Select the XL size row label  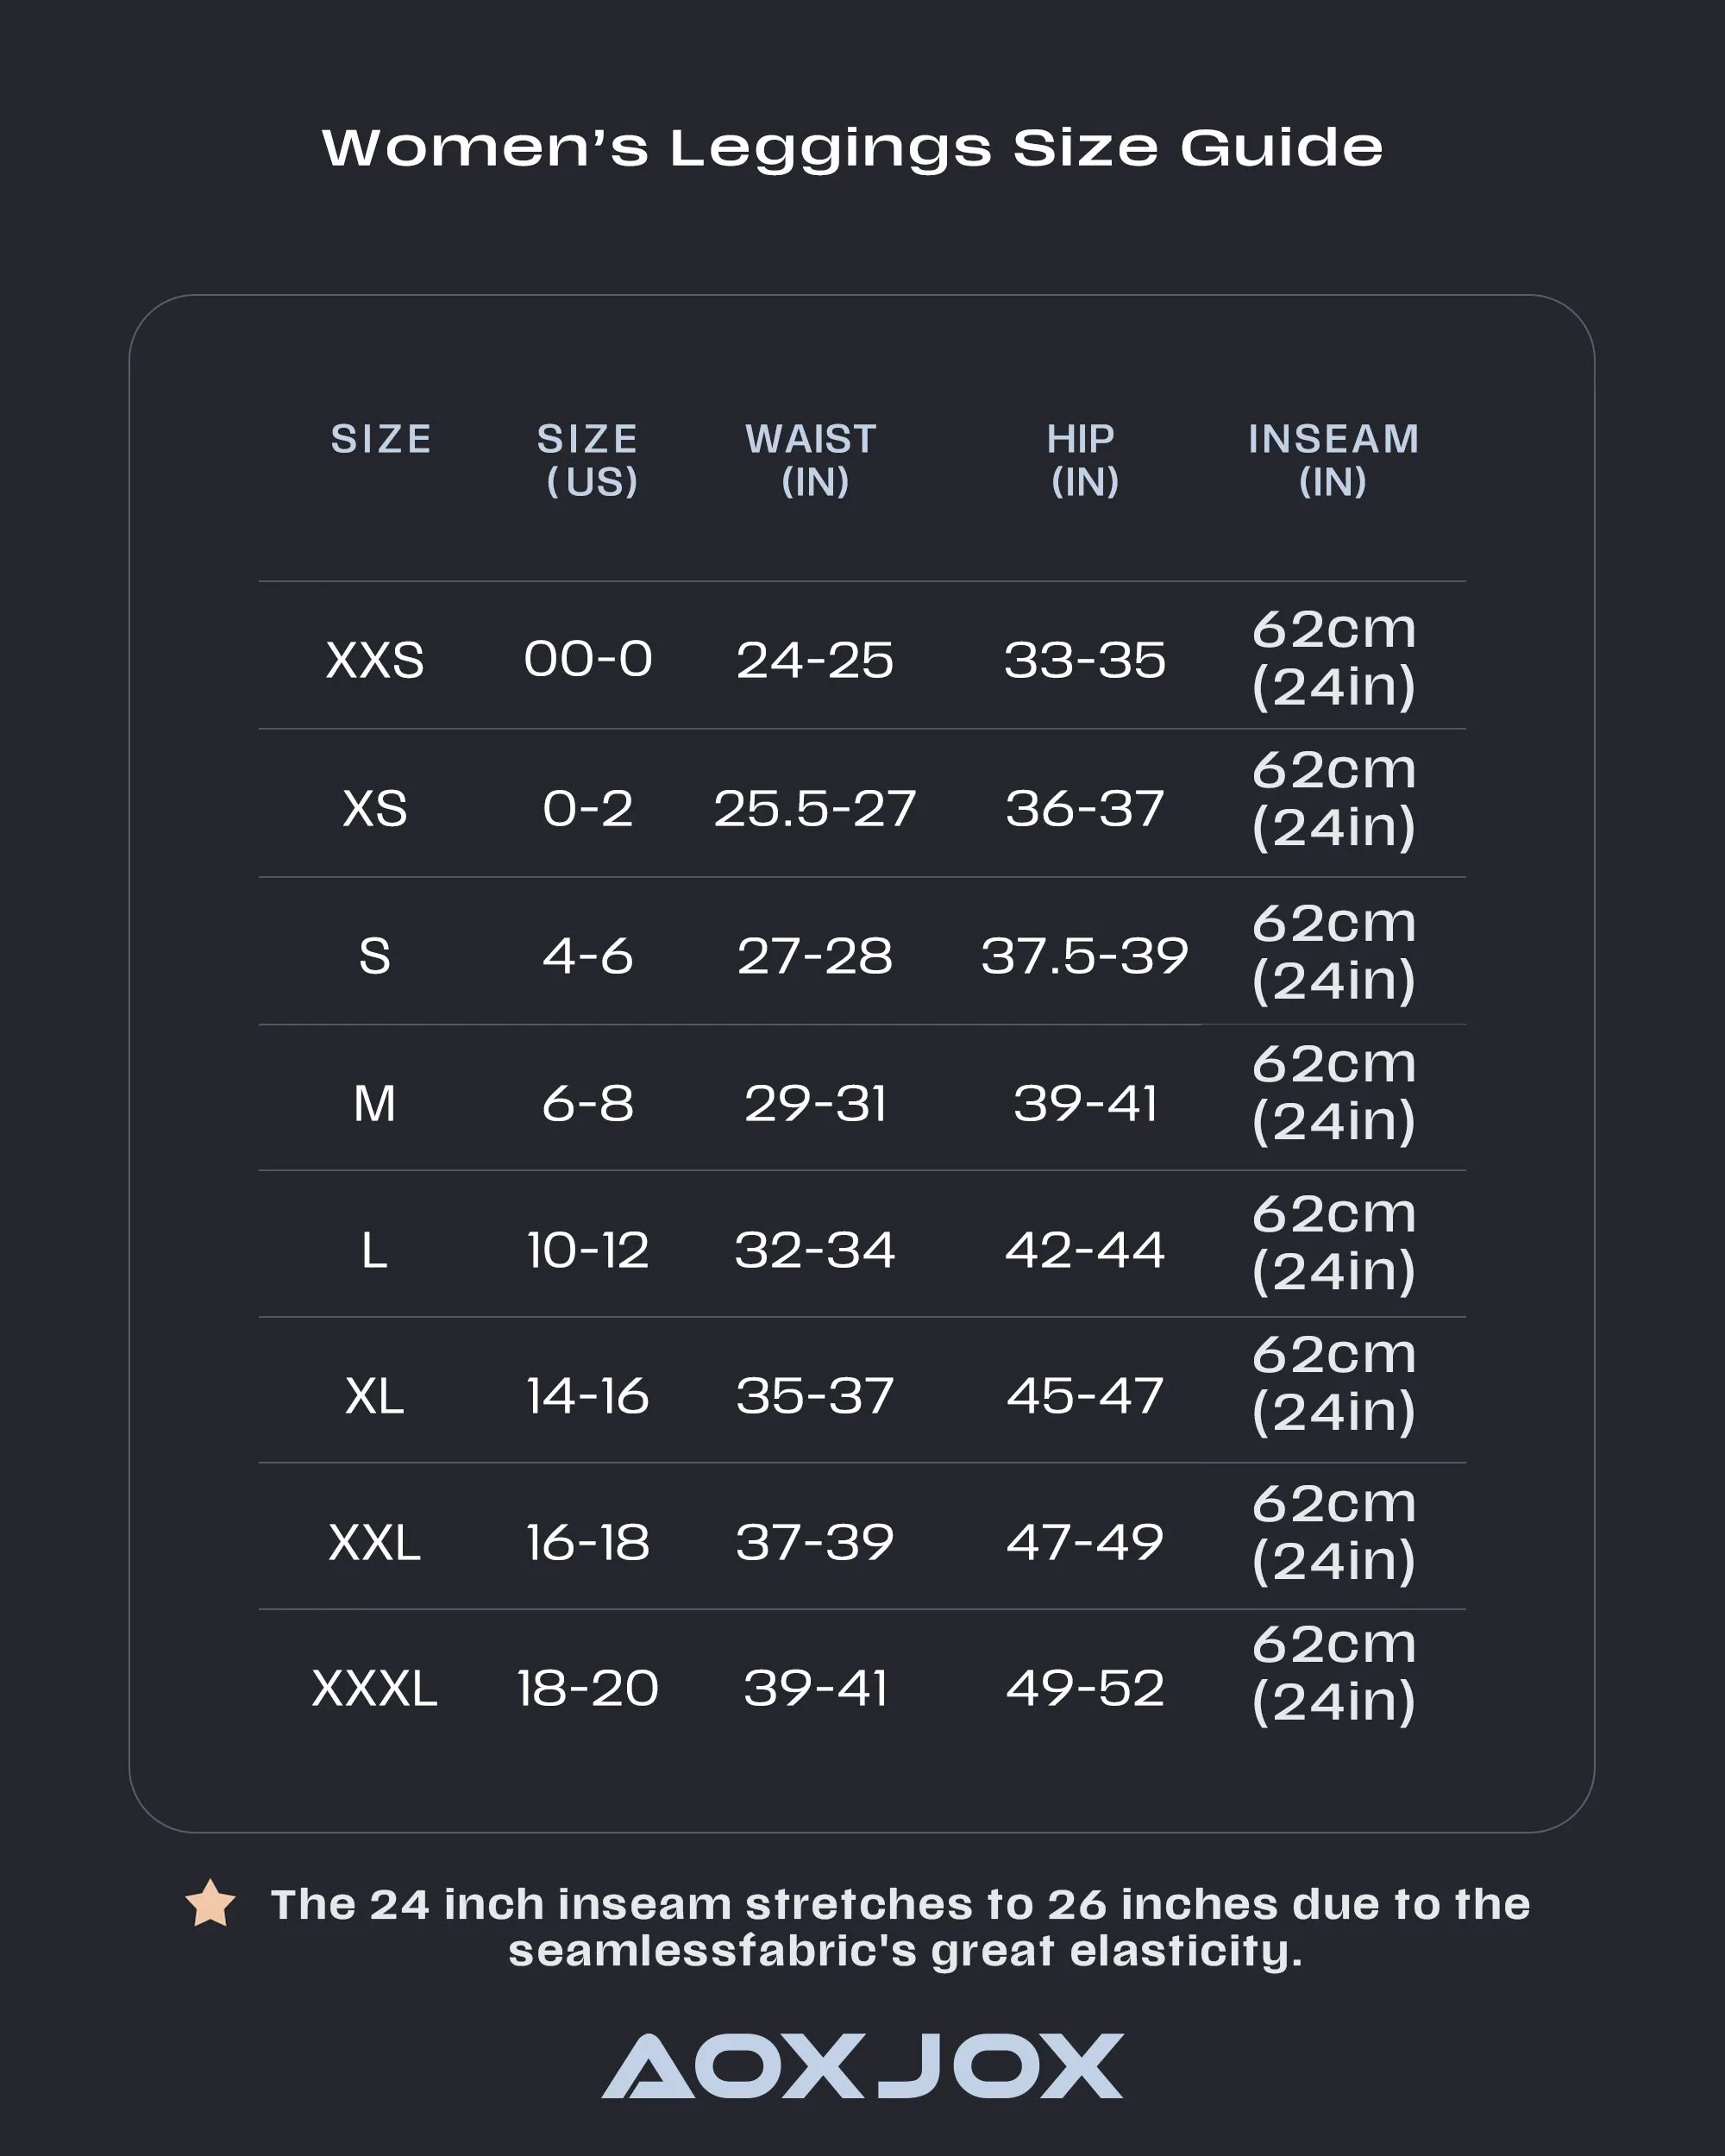[375, 1396]
